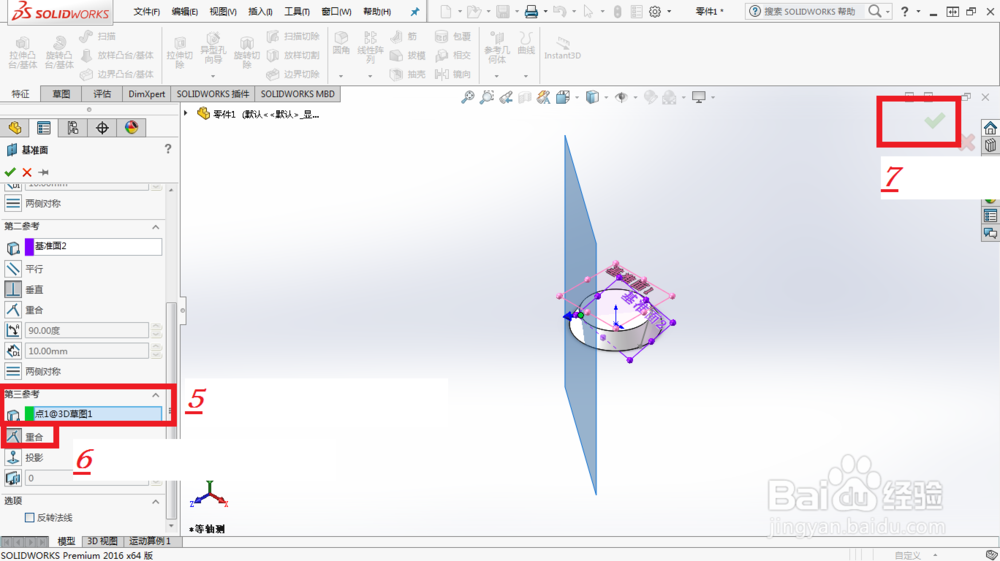Collapse the 选项 section
This screenshot has height=561, width=1000.
tap(156, 502)
